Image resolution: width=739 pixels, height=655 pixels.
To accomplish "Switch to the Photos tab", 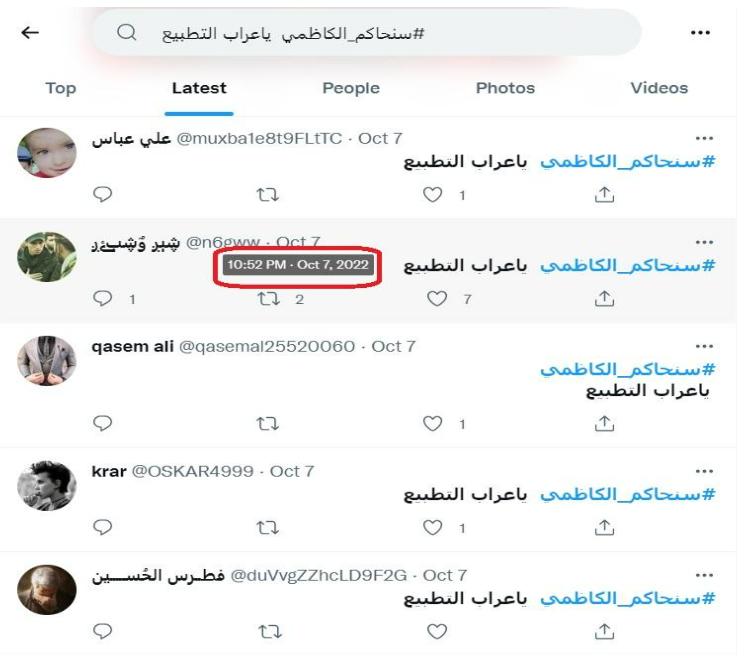I will tap(505, 88).
